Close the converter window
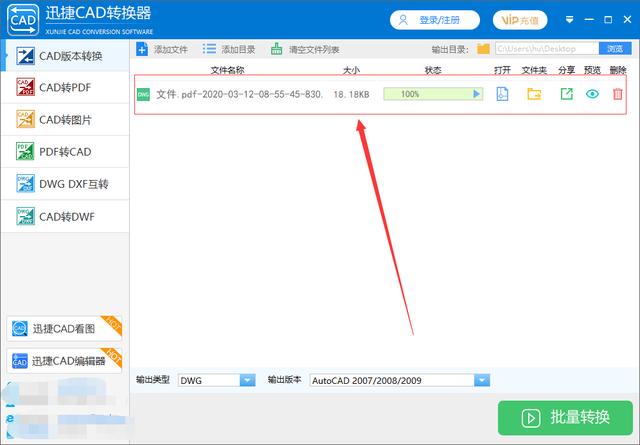 (627, 20)
